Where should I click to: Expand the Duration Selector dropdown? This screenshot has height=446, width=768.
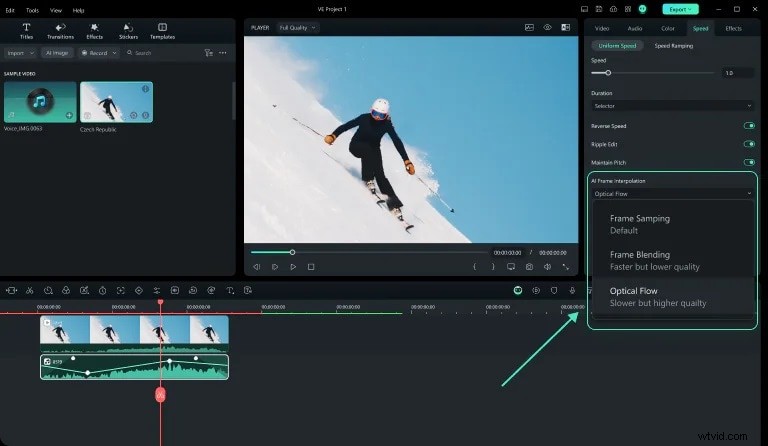(672, 105)
